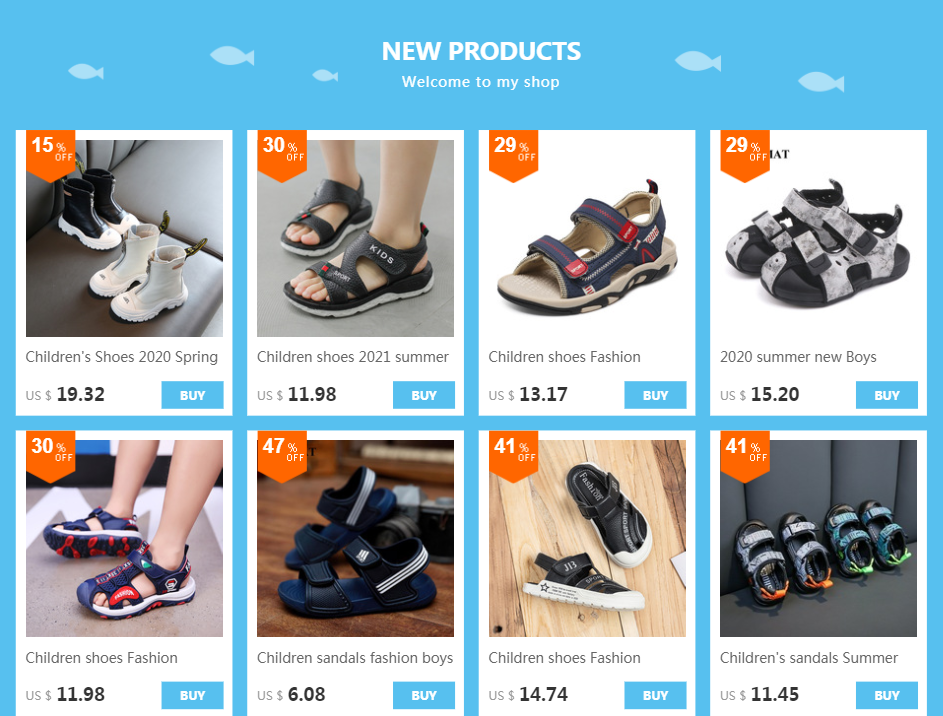Buy the $11.98 summer 2021 sandals

click(424, 395)
